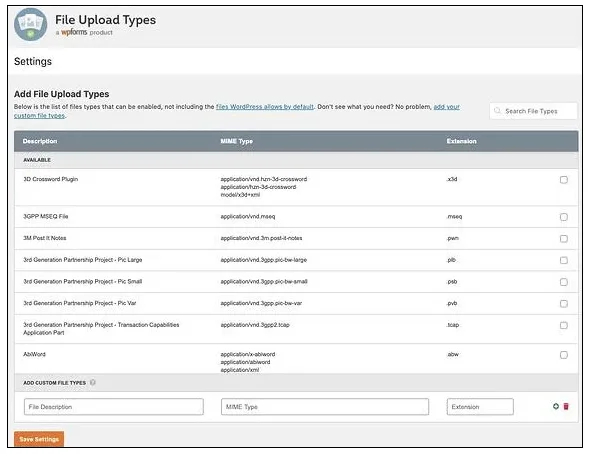Click the Save Settings button
The image size is (590, 454).
tap(39, 439)
